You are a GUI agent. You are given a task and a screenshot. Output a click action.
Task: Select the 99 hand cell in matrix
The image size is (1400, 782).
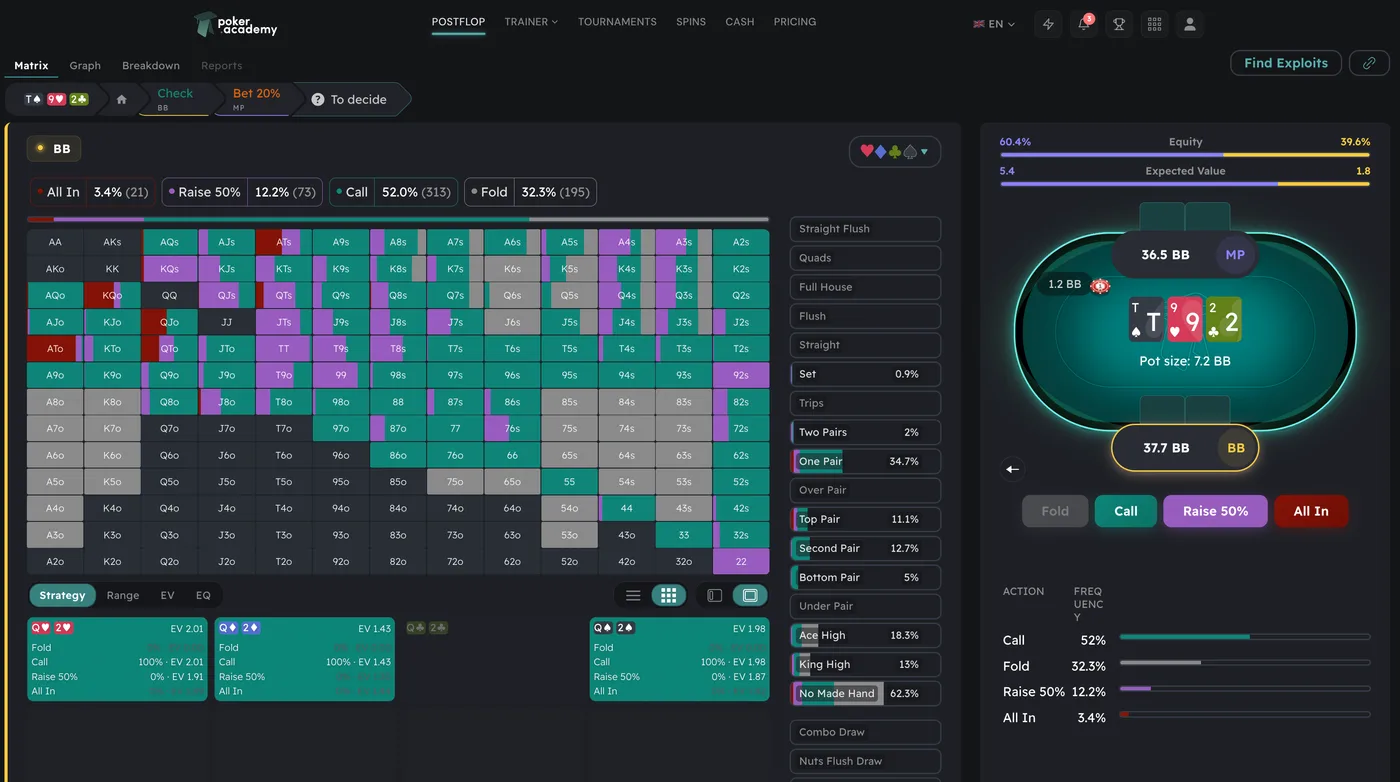(341, 375)
